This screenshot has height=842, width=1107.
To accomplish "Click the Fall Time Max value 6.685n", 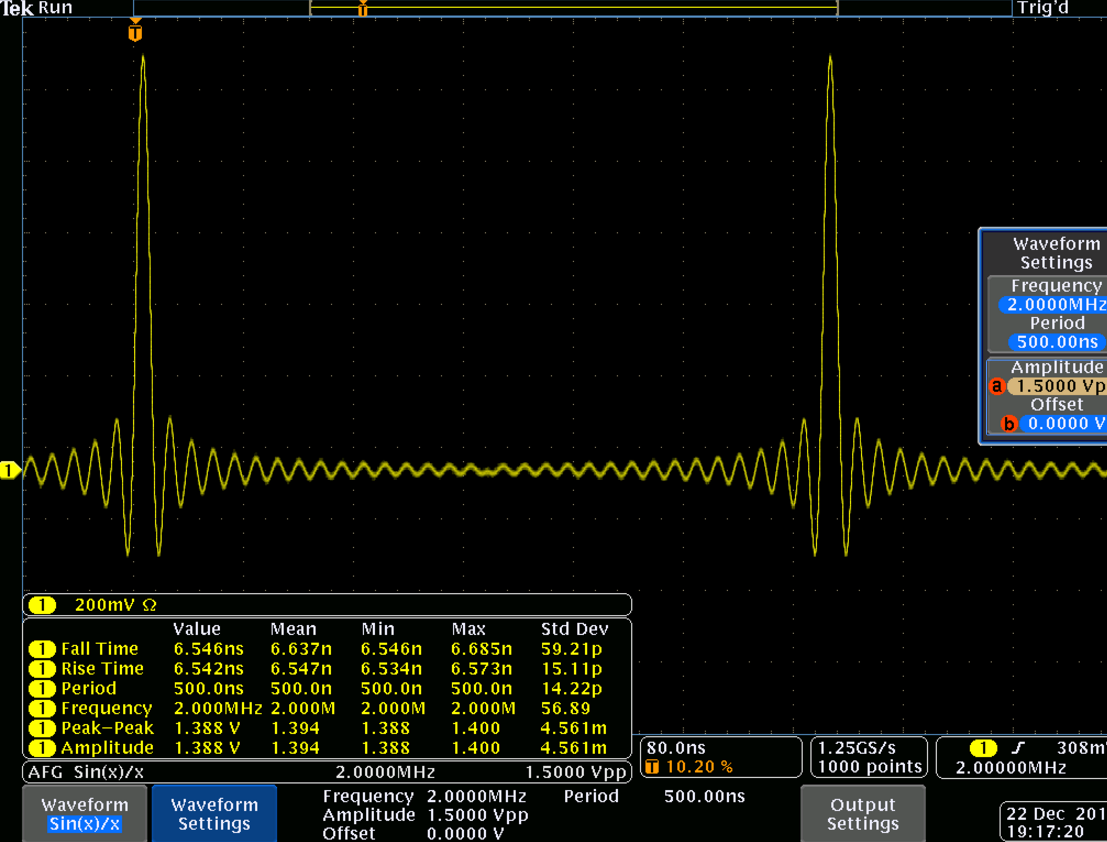I will click(x=481, y=649).
